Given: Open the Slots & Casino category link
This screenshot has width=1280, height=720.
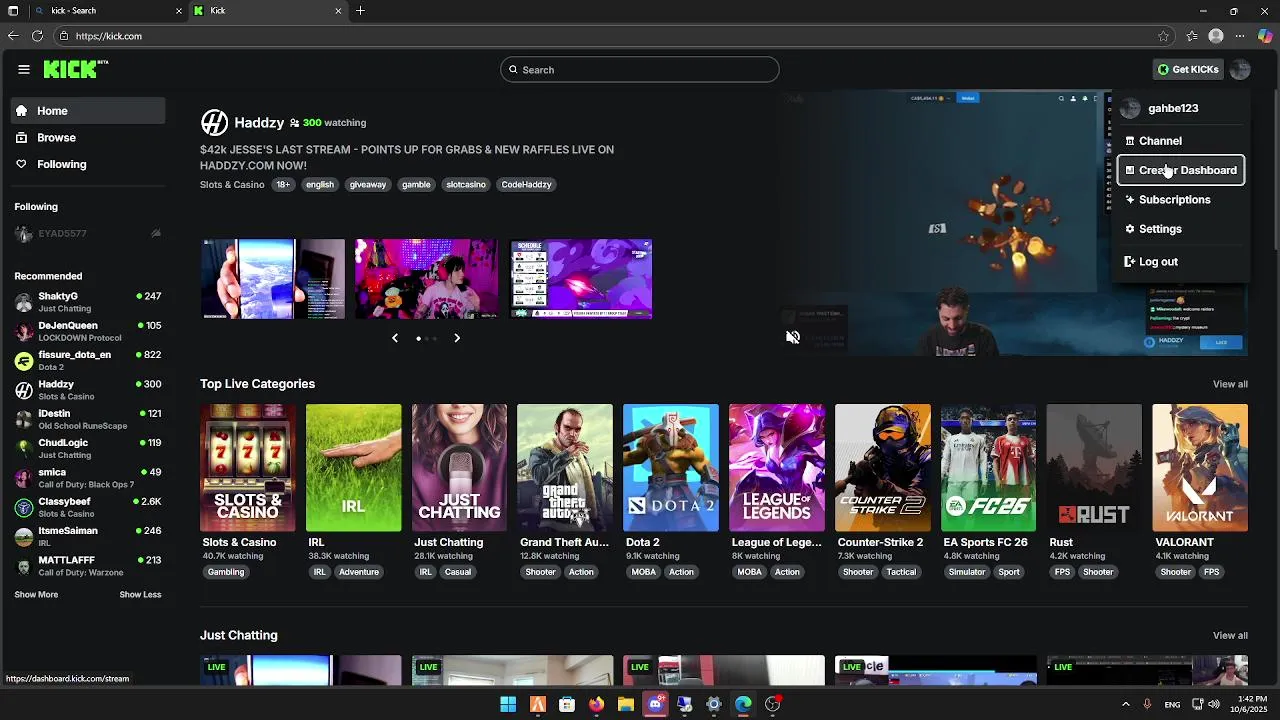Looking at the screenshot, I should pyautogui.click(x=232, y=185).
